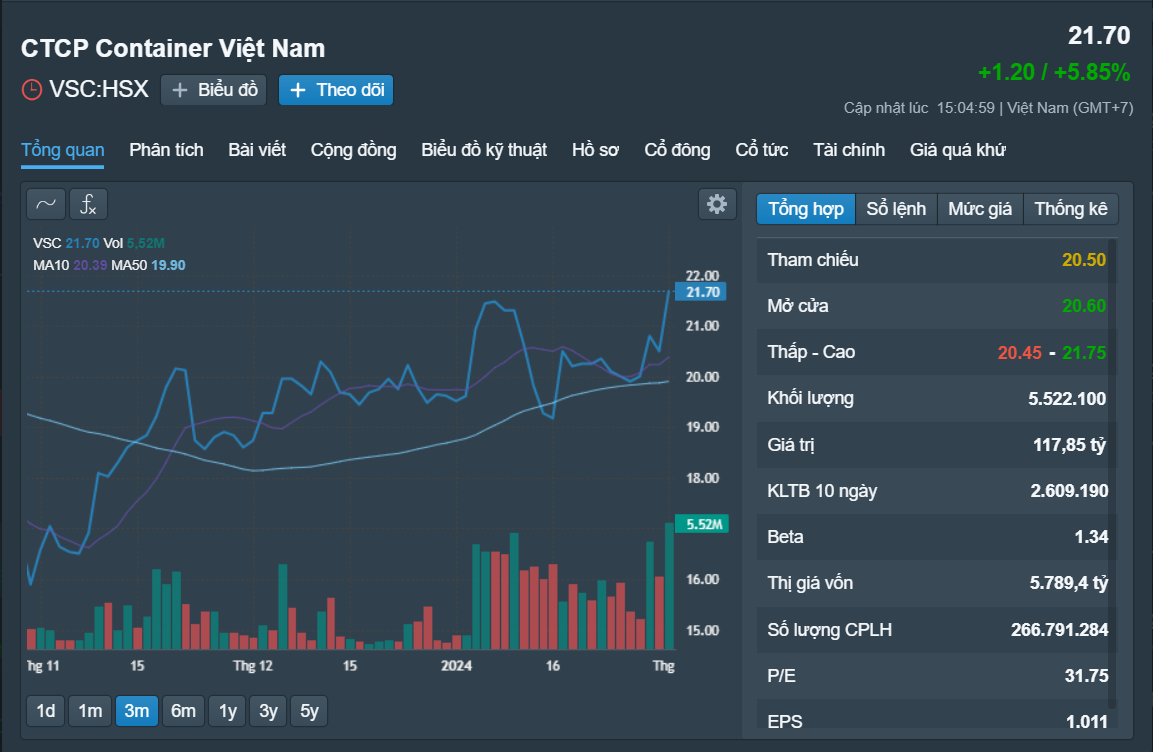Click the high price 21.75
The width and height of the screenshot is (1153, 752).
(1084, 353)
